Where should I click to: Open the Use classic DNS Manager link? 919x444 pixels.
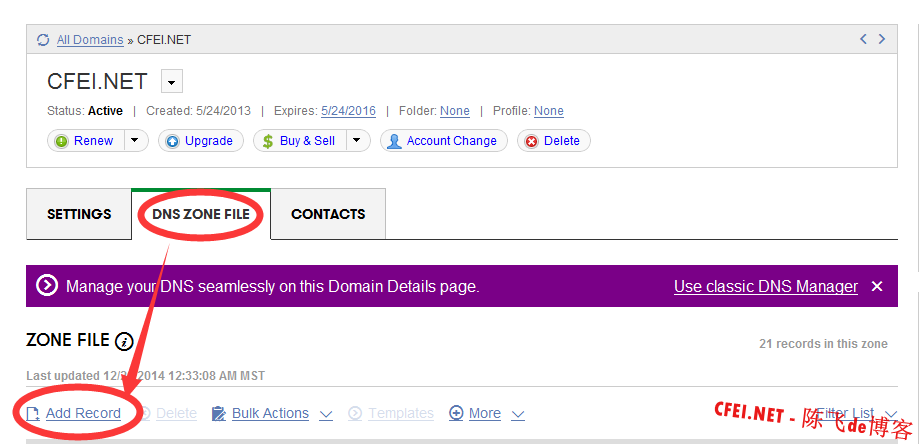[x=765, y=286]
